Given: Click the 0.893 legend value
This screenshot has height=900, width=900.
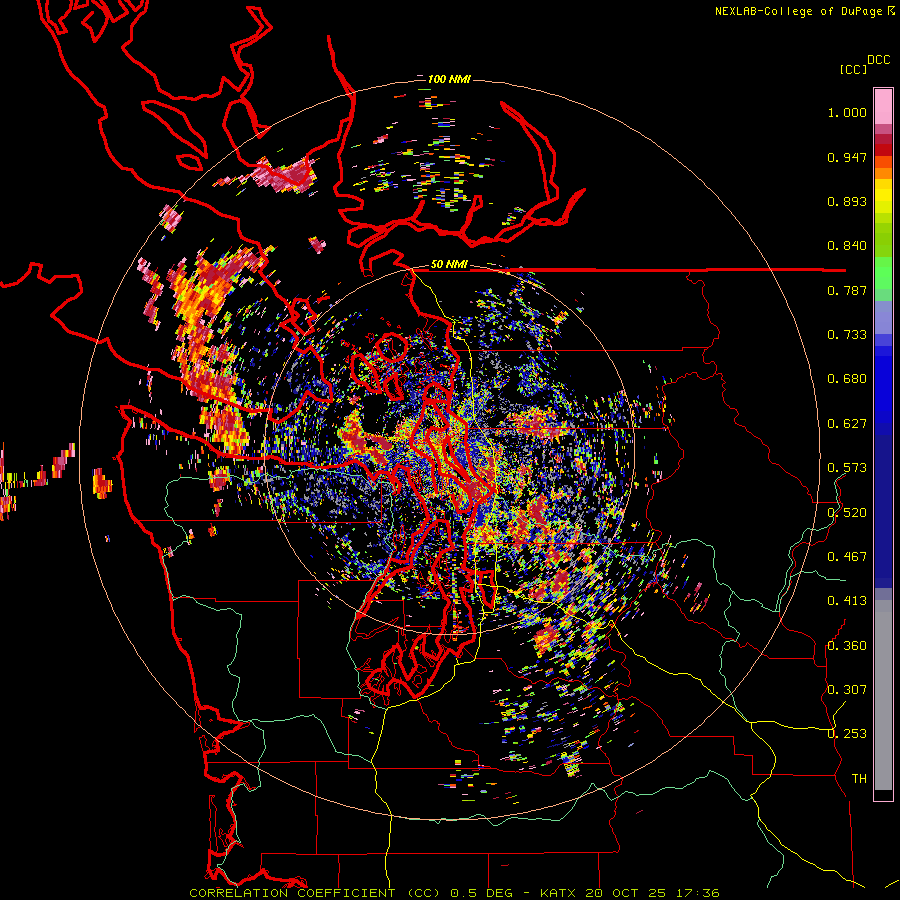Looking at the screenshot, I should (847, 201).
